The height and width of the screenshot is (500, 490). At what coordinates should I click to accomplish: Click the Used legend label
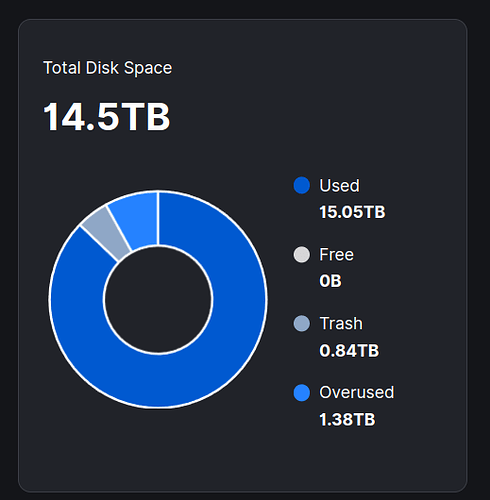point(339,185)
